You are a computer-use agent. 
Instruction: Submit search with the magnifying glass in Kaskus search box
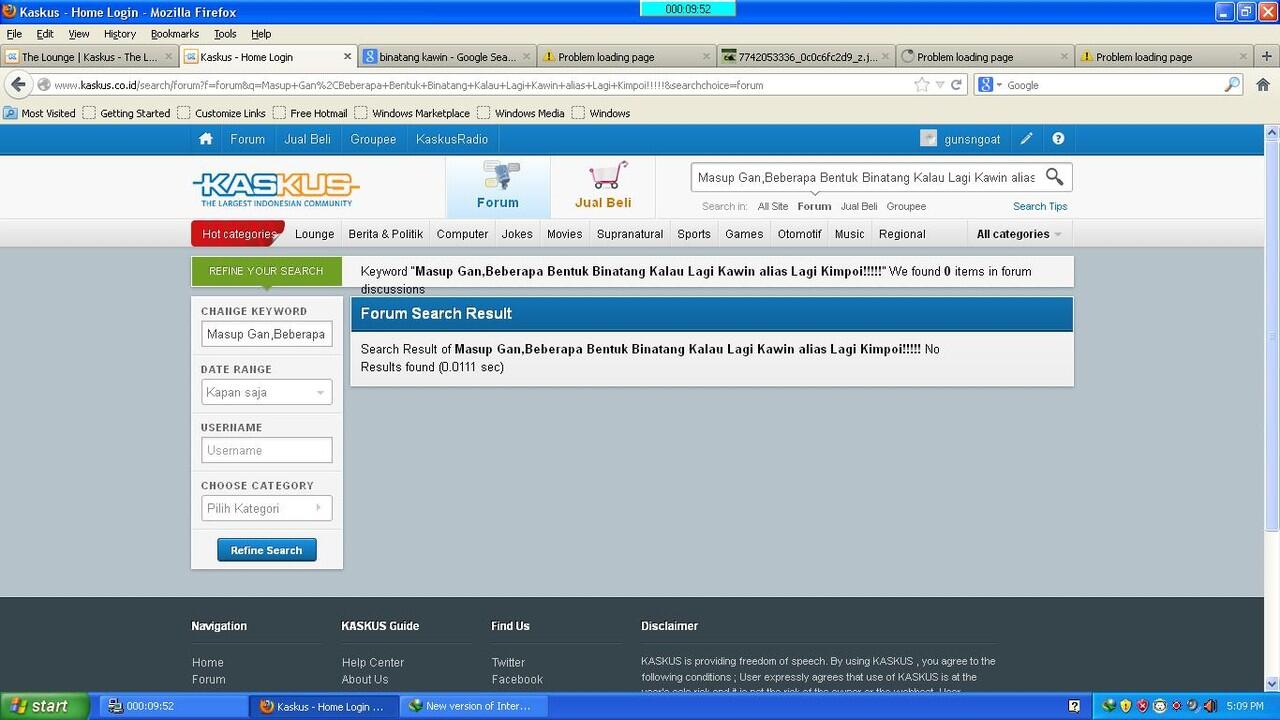[x=1054, y=177]
